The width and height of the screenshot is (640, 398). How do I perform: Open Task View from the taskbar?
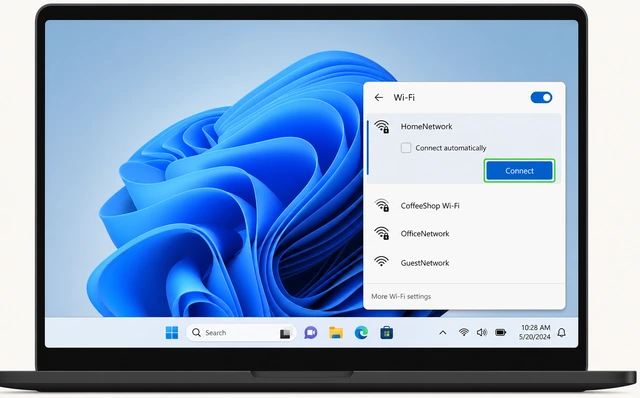click(285, 333)
